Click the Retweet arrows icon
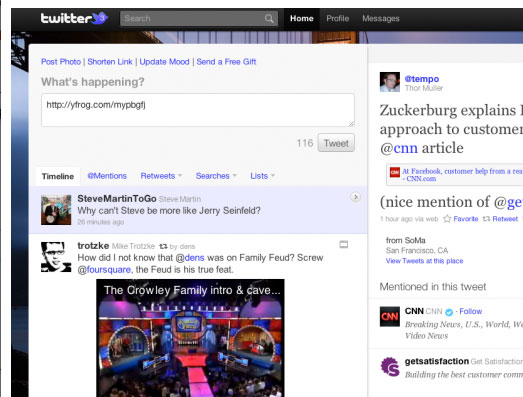The image size is (523, 397). (x=487, y=219)
